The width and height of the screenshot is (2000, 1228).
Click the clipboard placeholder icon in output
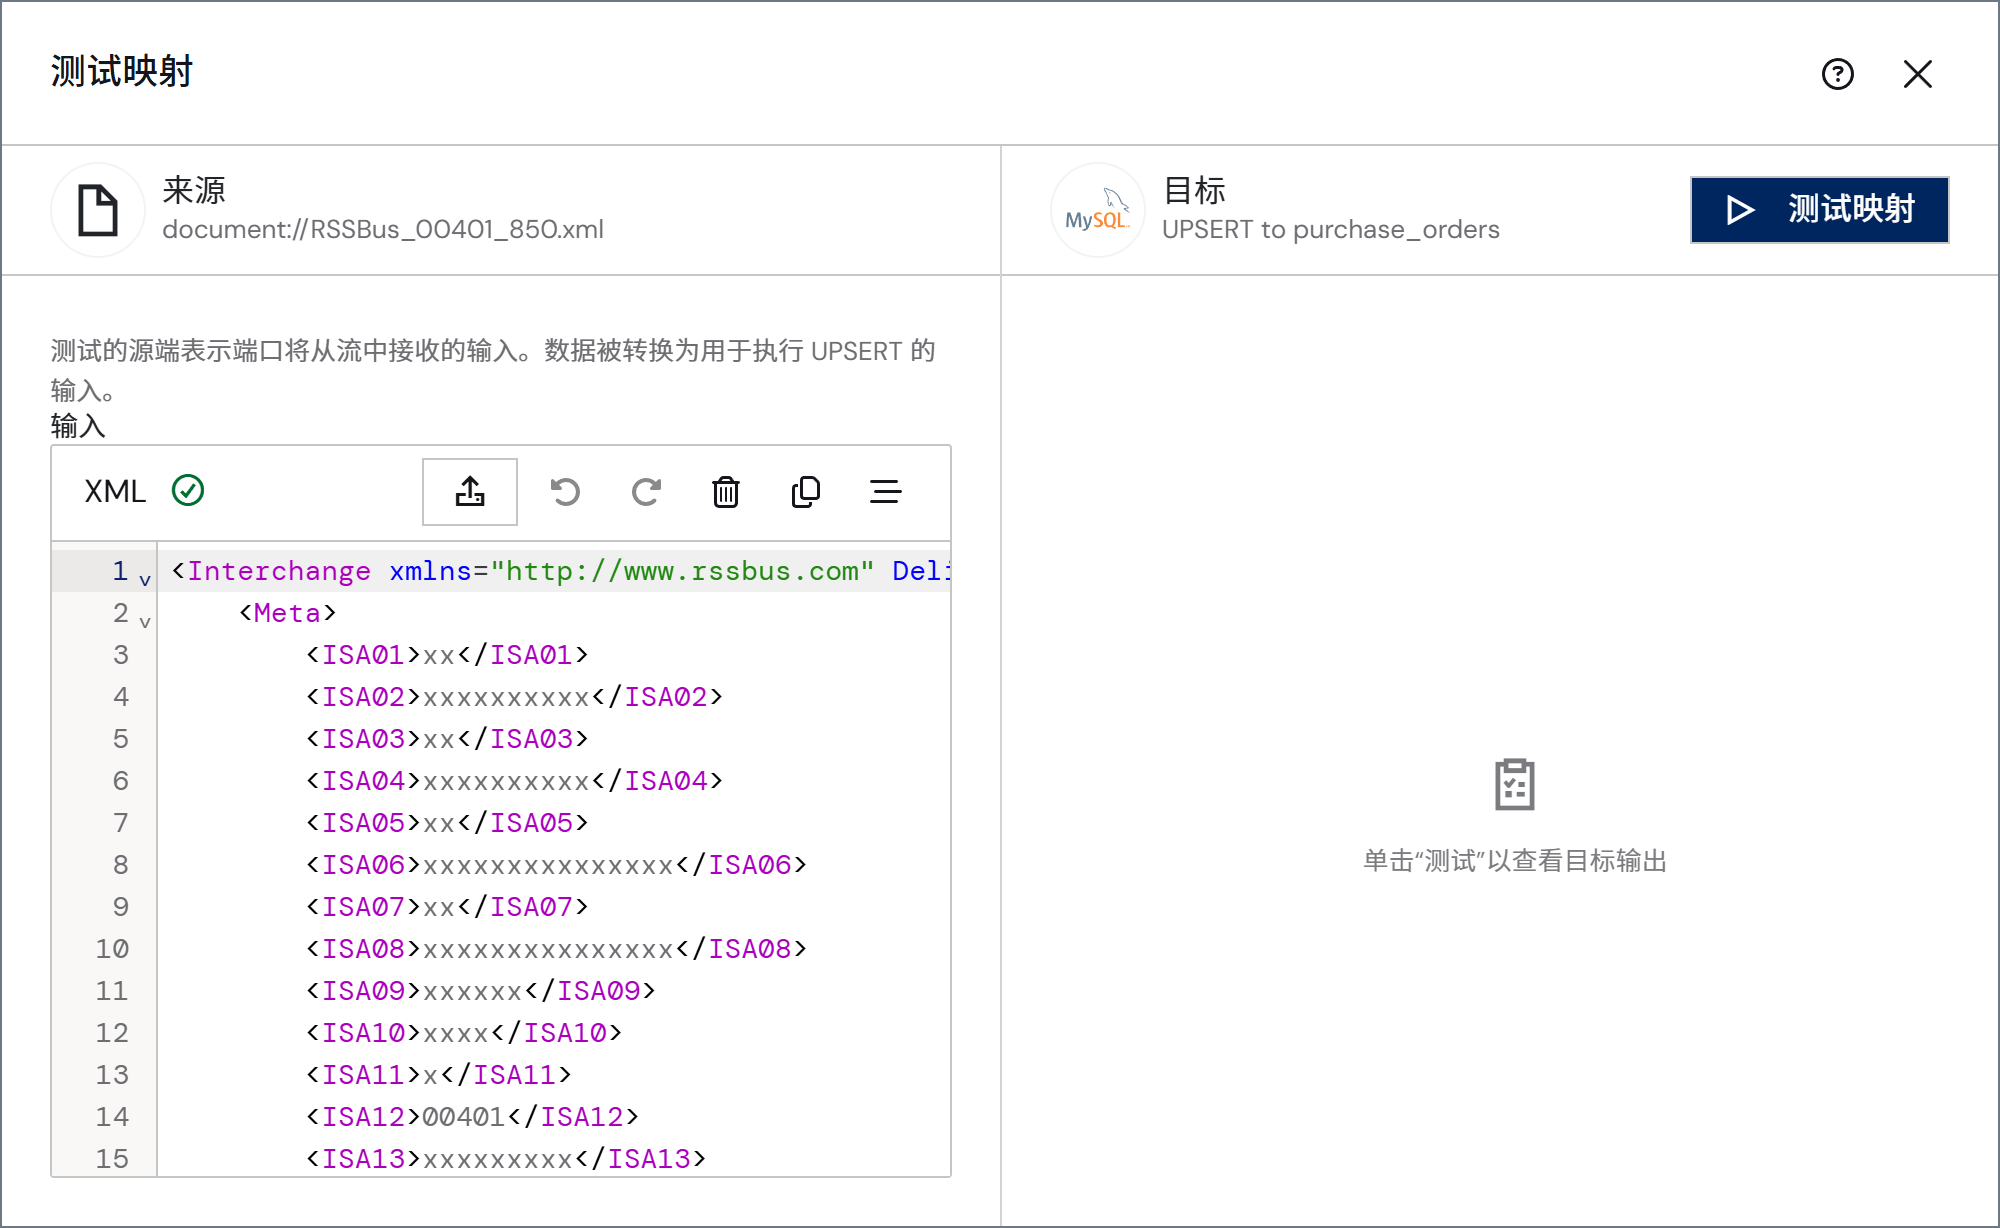[x=1514, y=785]
